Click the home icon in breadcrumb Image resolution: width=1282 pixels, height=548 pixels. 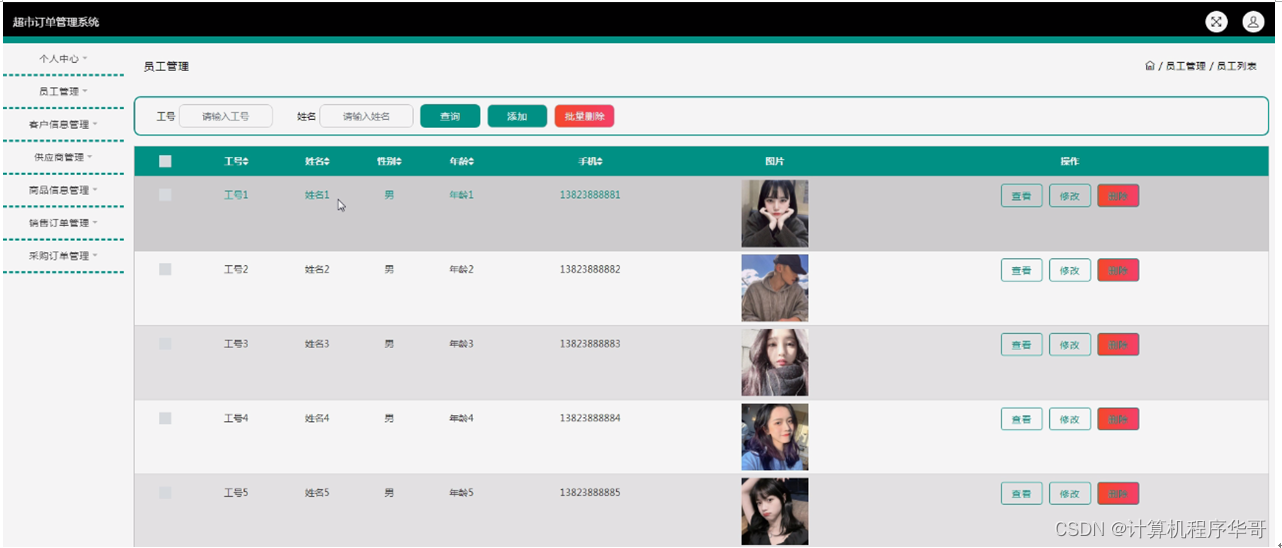(1150, 66)
